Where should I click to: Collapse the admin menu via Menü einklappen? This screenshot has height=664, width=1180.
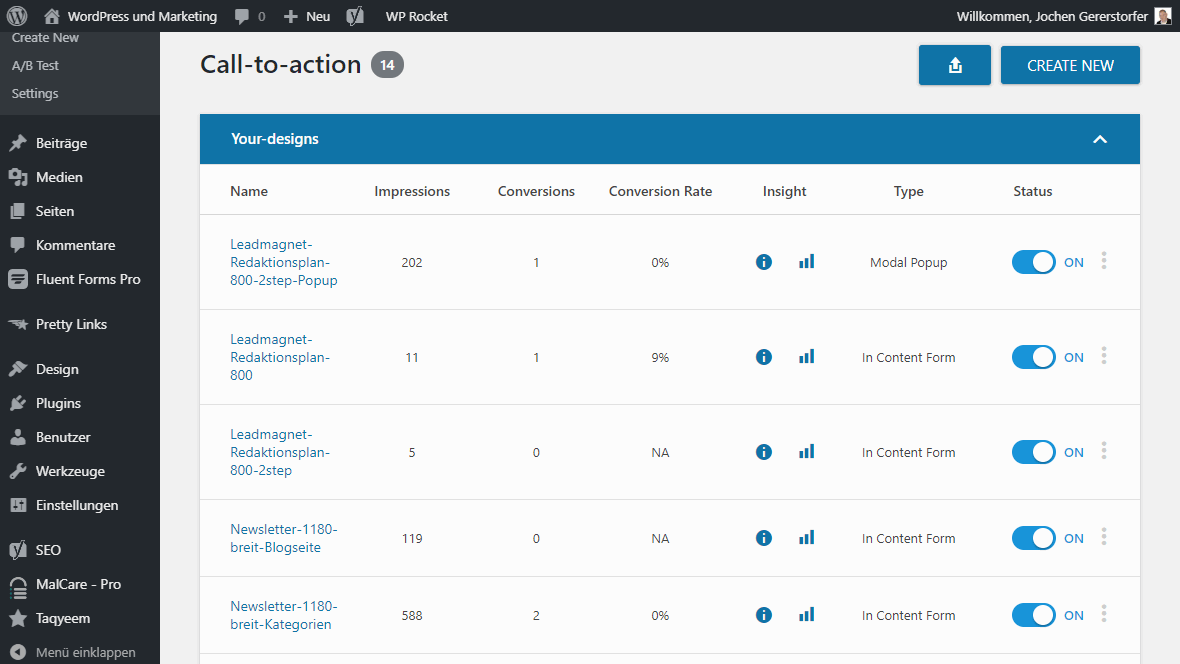click(x=78, y=652)
